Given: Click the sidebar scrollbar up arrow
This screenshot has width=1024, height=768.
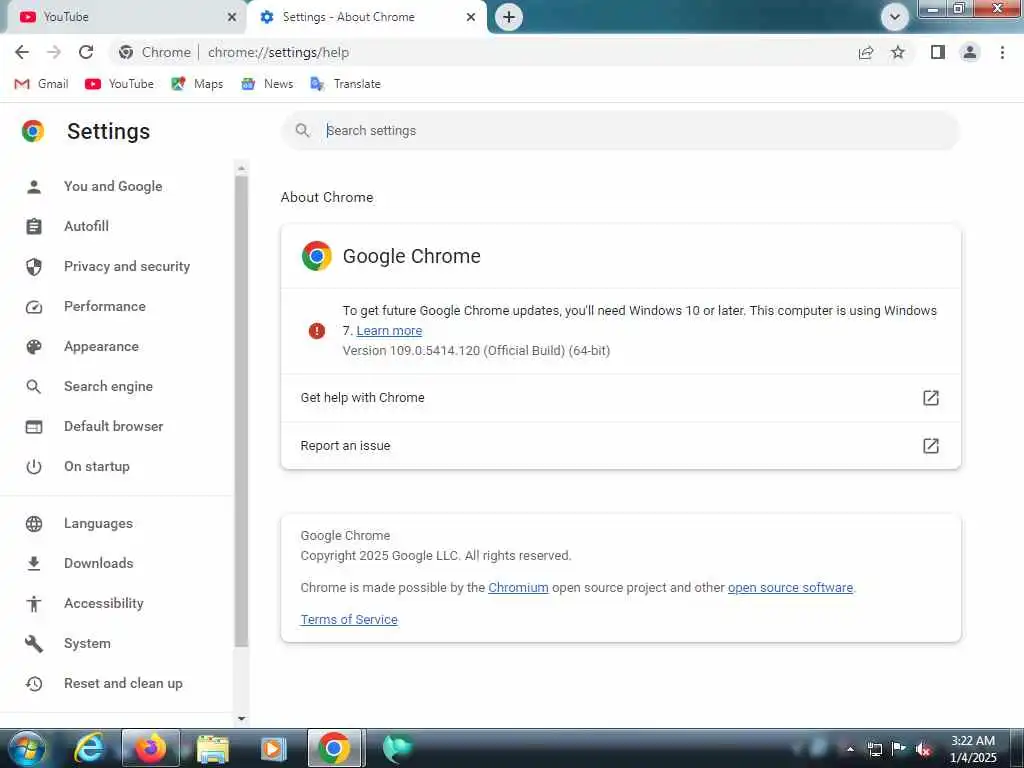Looking at the screenshot, I should point(242,168).
